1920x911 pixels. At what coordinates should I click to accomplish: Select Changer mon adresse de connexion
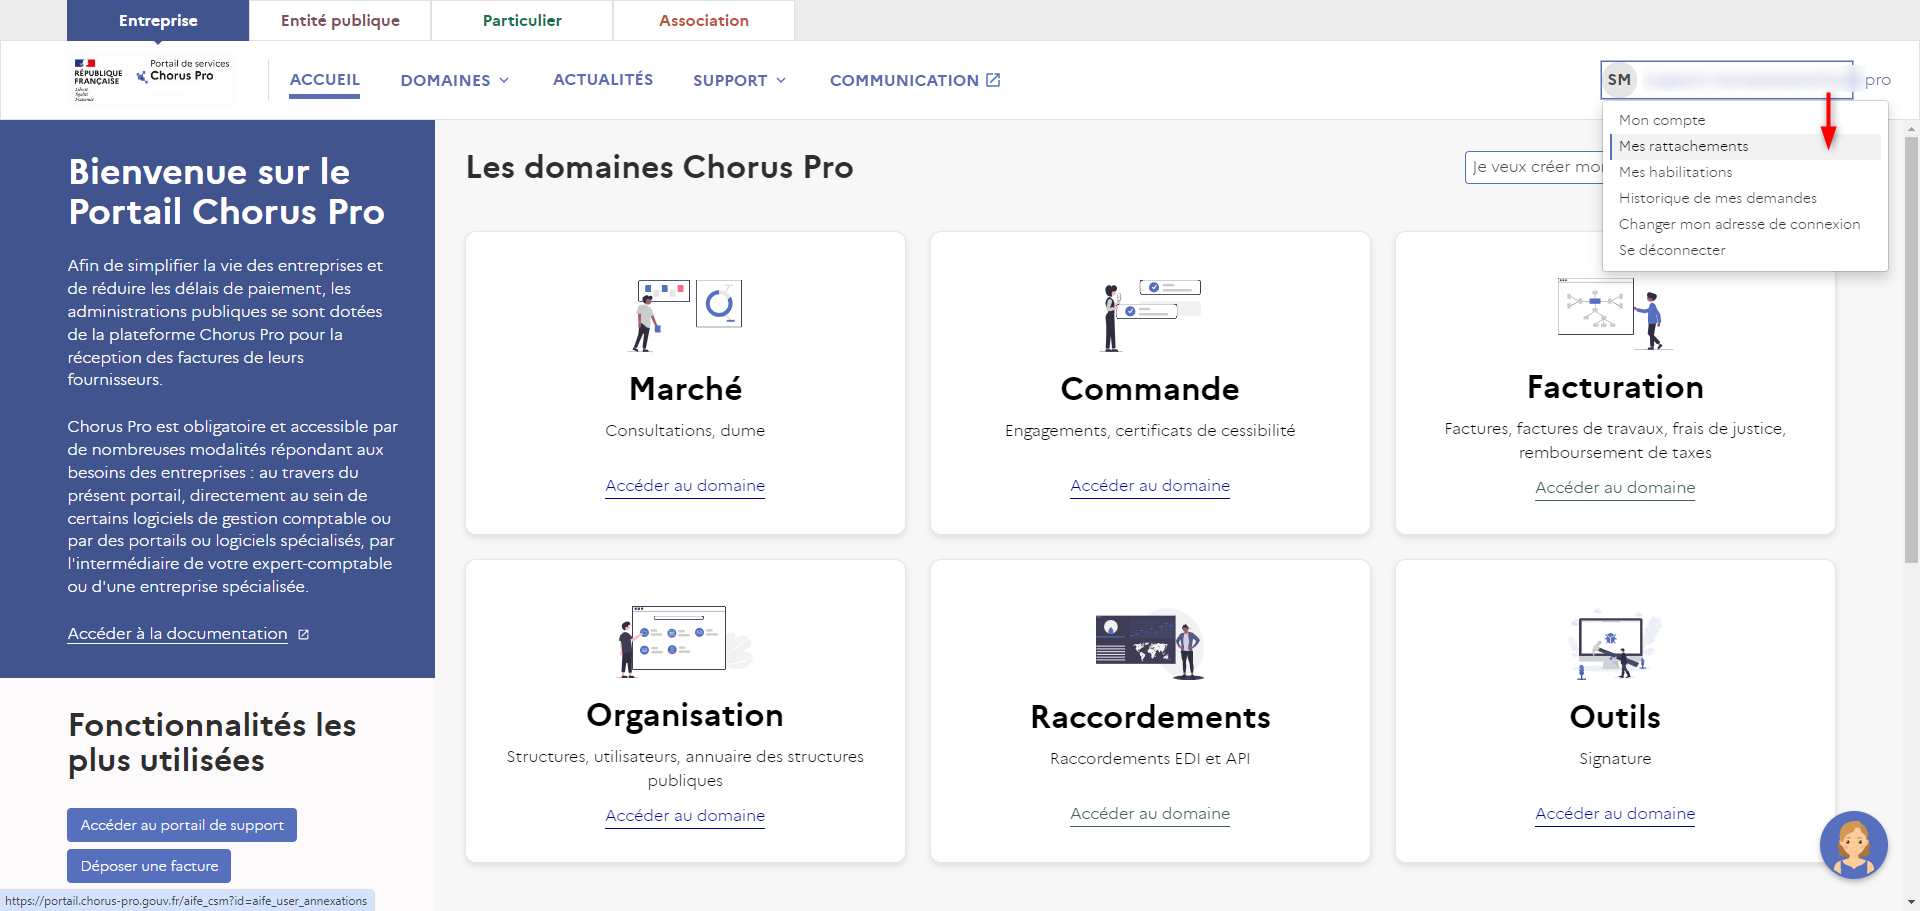pos(1745,224)
